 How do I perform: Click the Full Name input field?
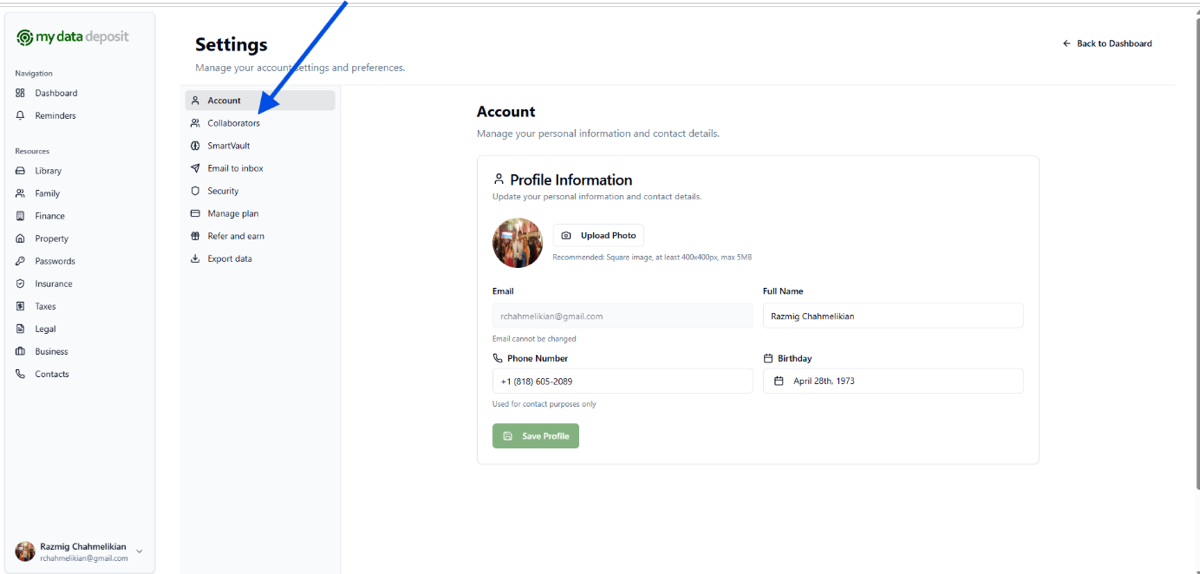[x=893, y=316]
